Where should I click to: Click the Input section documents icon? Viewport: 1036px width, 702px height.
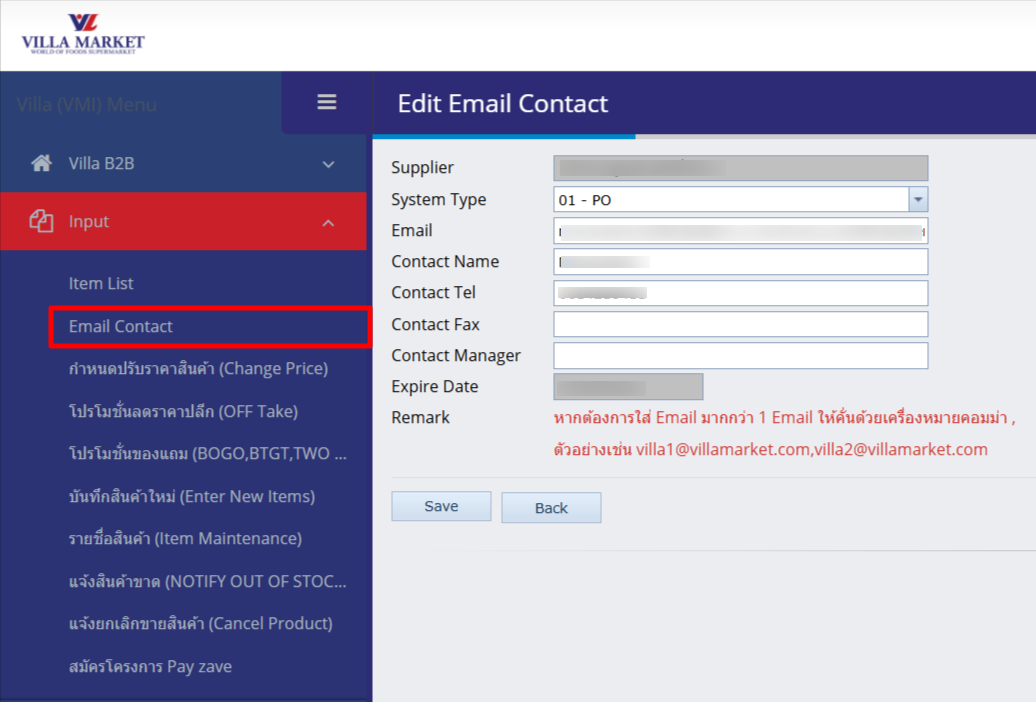pyautogui.click(x=42, y=222)
